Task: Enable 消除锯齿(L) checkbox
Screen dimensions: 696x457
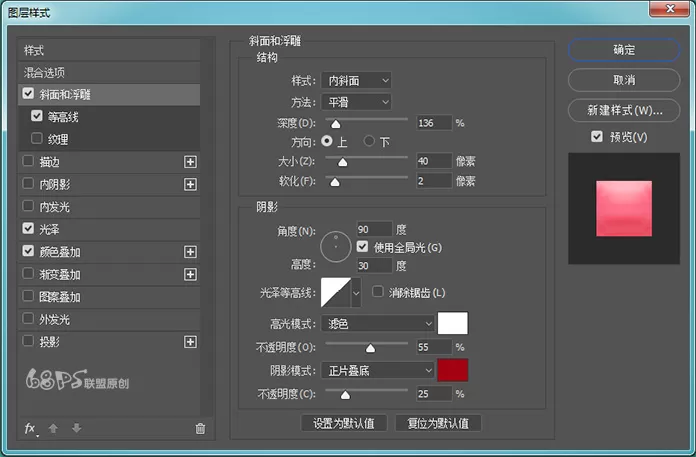Action: tap(378, 292)
